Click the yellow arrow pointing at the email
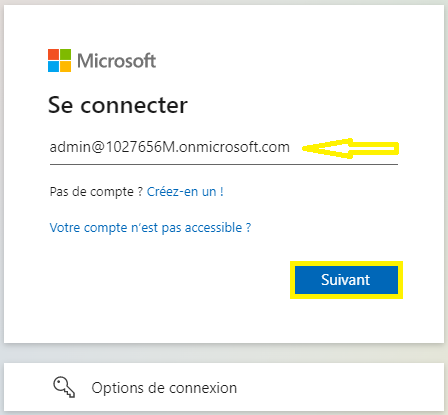Image resolution: width=448 pixels, height=415 pixels. point(350,148)
